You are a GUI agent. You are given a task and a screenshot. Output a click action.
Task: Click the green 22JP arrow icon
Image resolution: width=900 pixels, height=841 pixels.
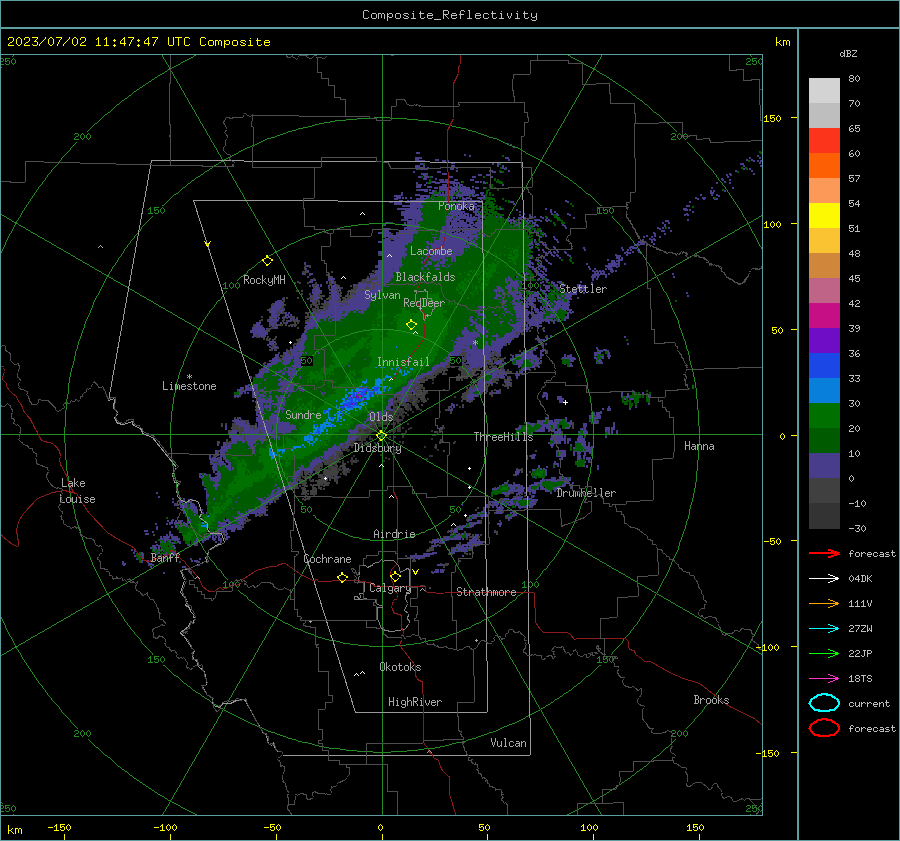click(x=824, y=653)
